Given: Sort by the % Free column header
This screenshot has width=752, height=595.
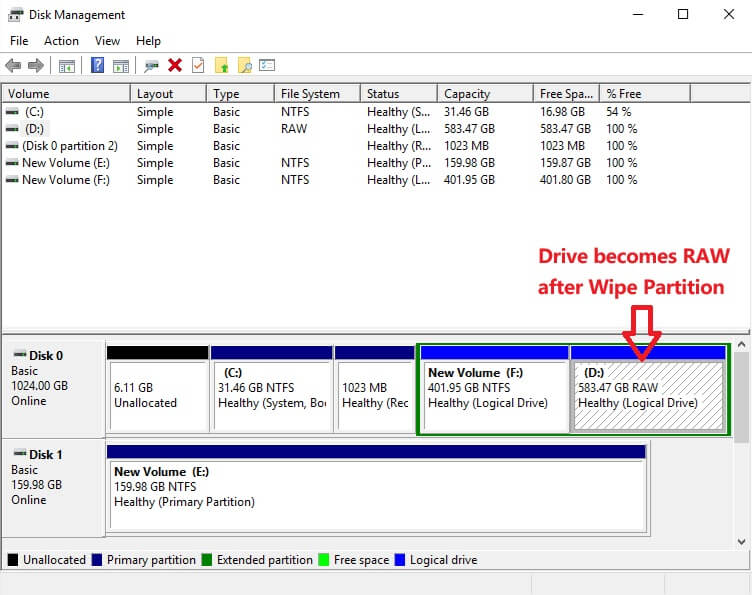Looking at the screenshot, I should pyautogui.click(x=645, y=93).
